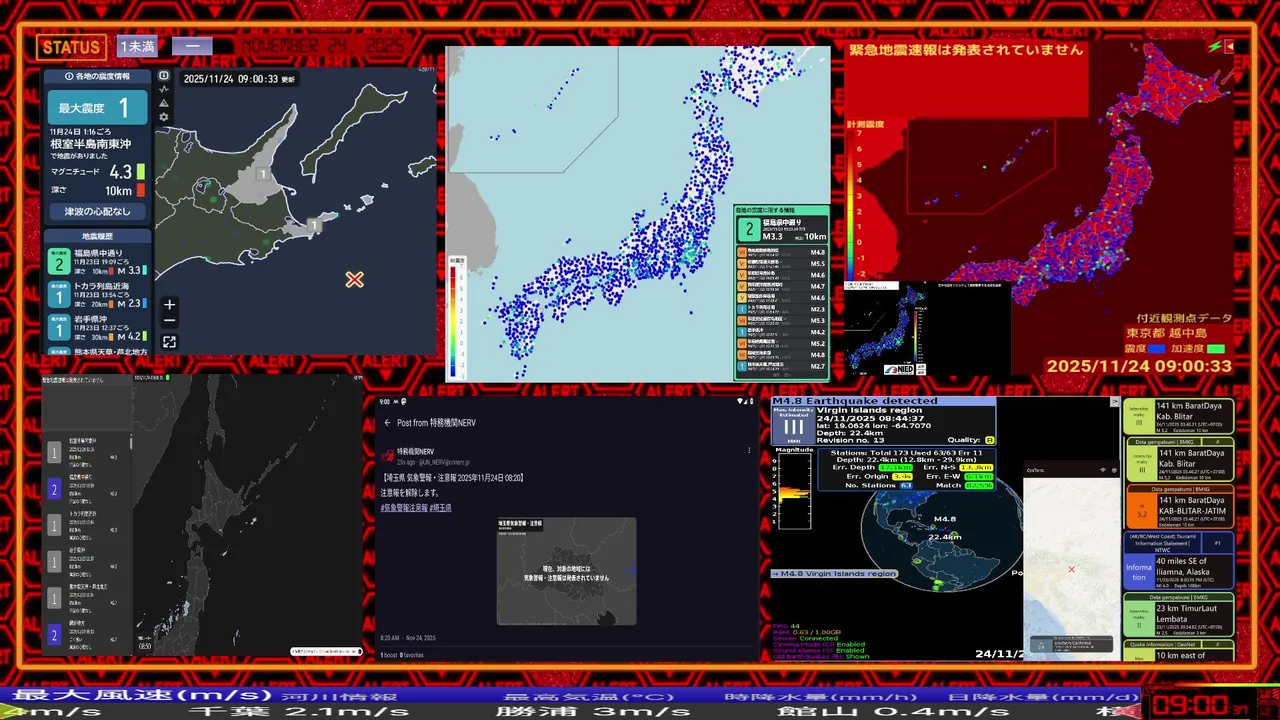Click the 'Sound Alarms (S): Enabled' status line

[819, 650]
